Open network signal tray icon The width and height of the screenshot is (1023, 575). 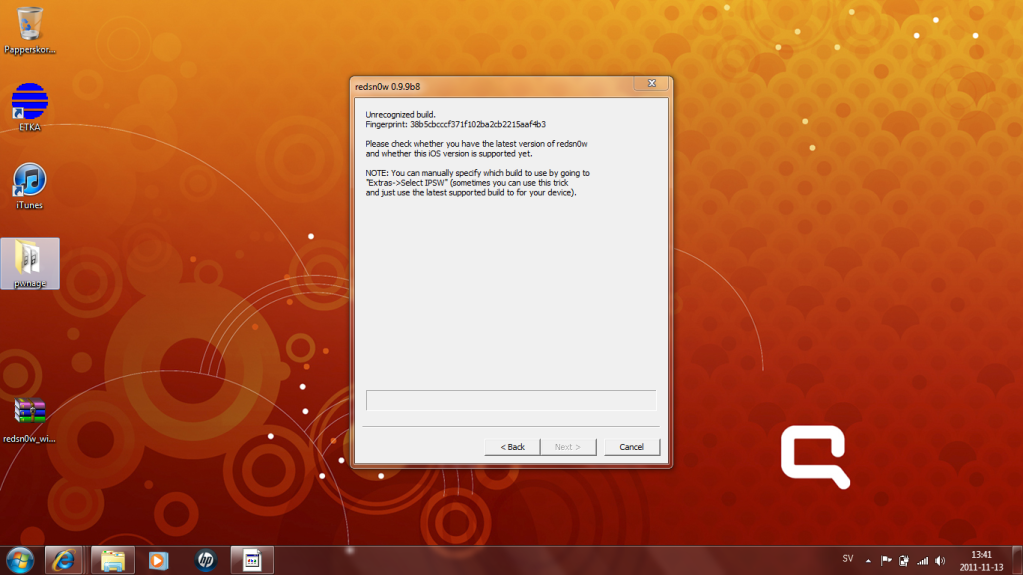click(x=922, y=561)
